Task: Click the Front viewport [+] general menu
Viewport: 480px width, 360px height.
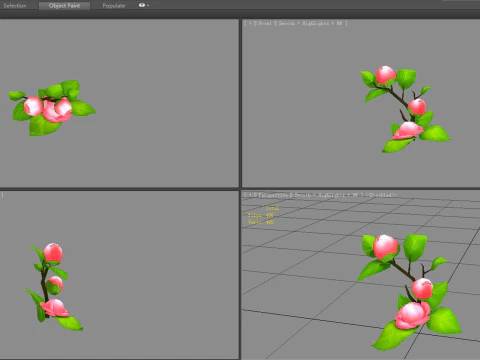Action: tap(249, 23)
